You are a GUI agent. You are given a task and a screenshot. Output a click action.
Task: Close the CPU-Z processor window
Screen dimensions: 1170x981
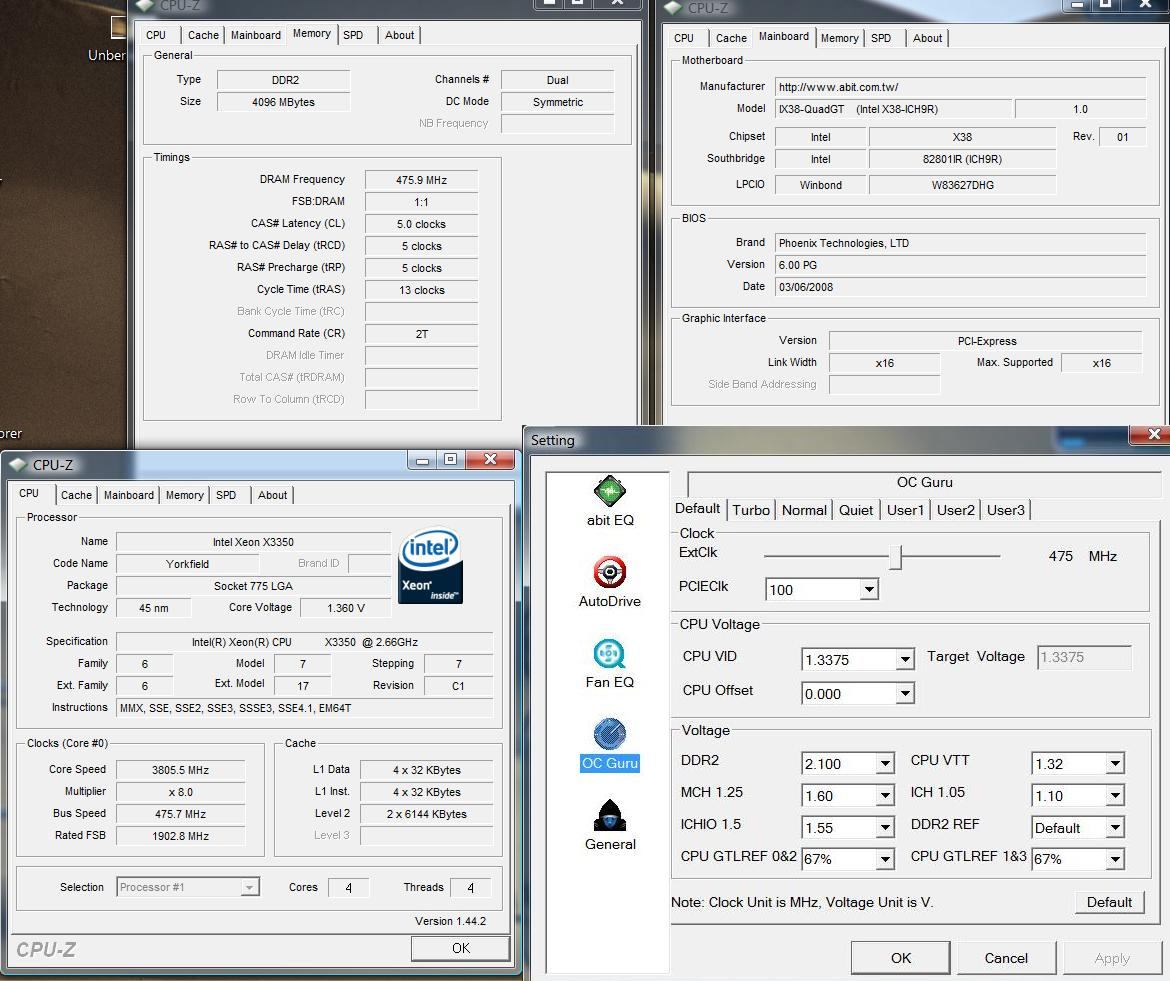(490, 460)
